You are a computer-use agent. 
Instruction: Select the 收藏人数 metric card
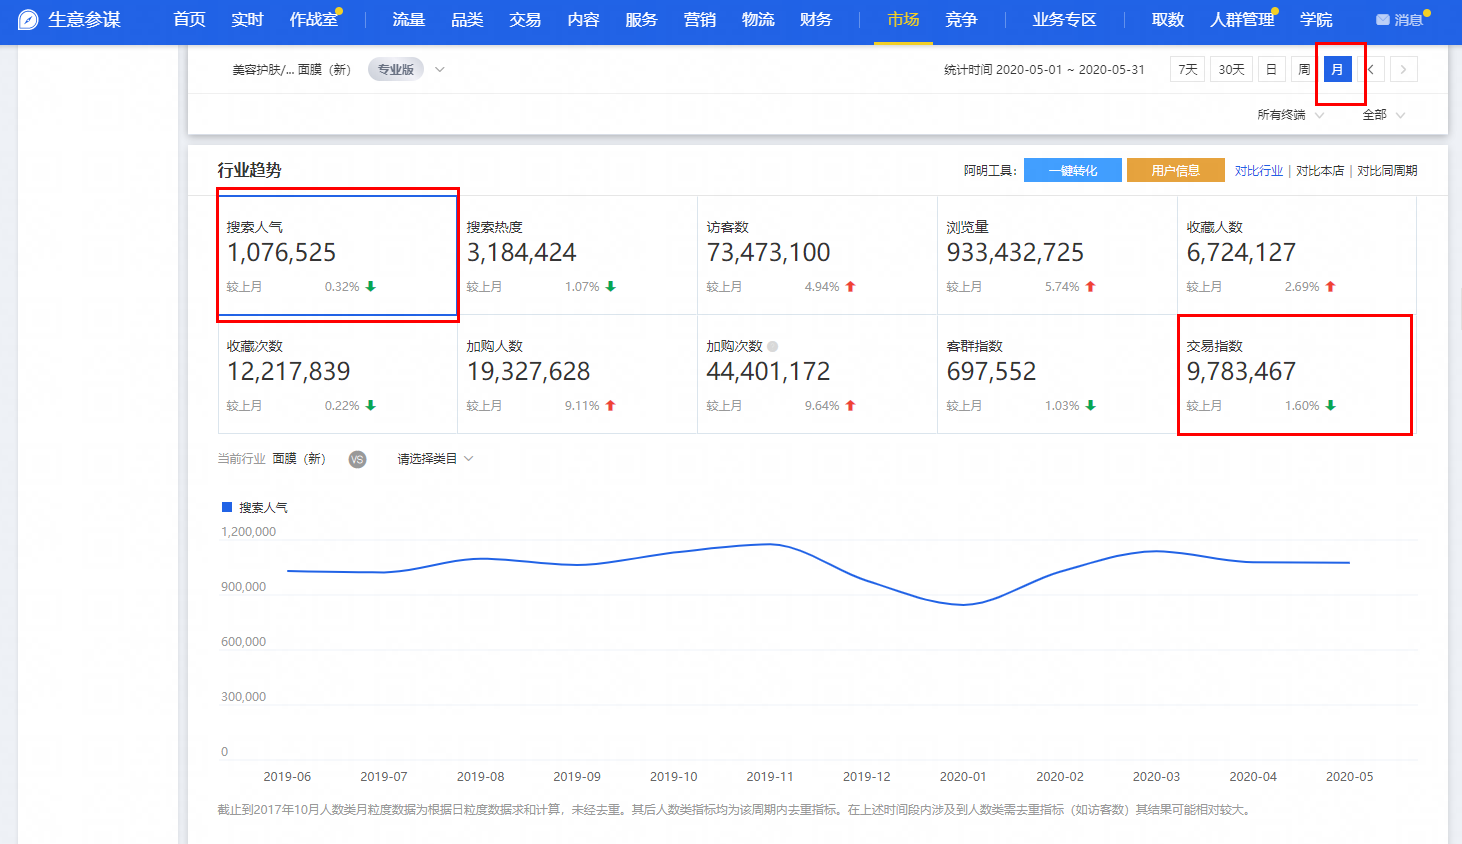point(1297,255)
